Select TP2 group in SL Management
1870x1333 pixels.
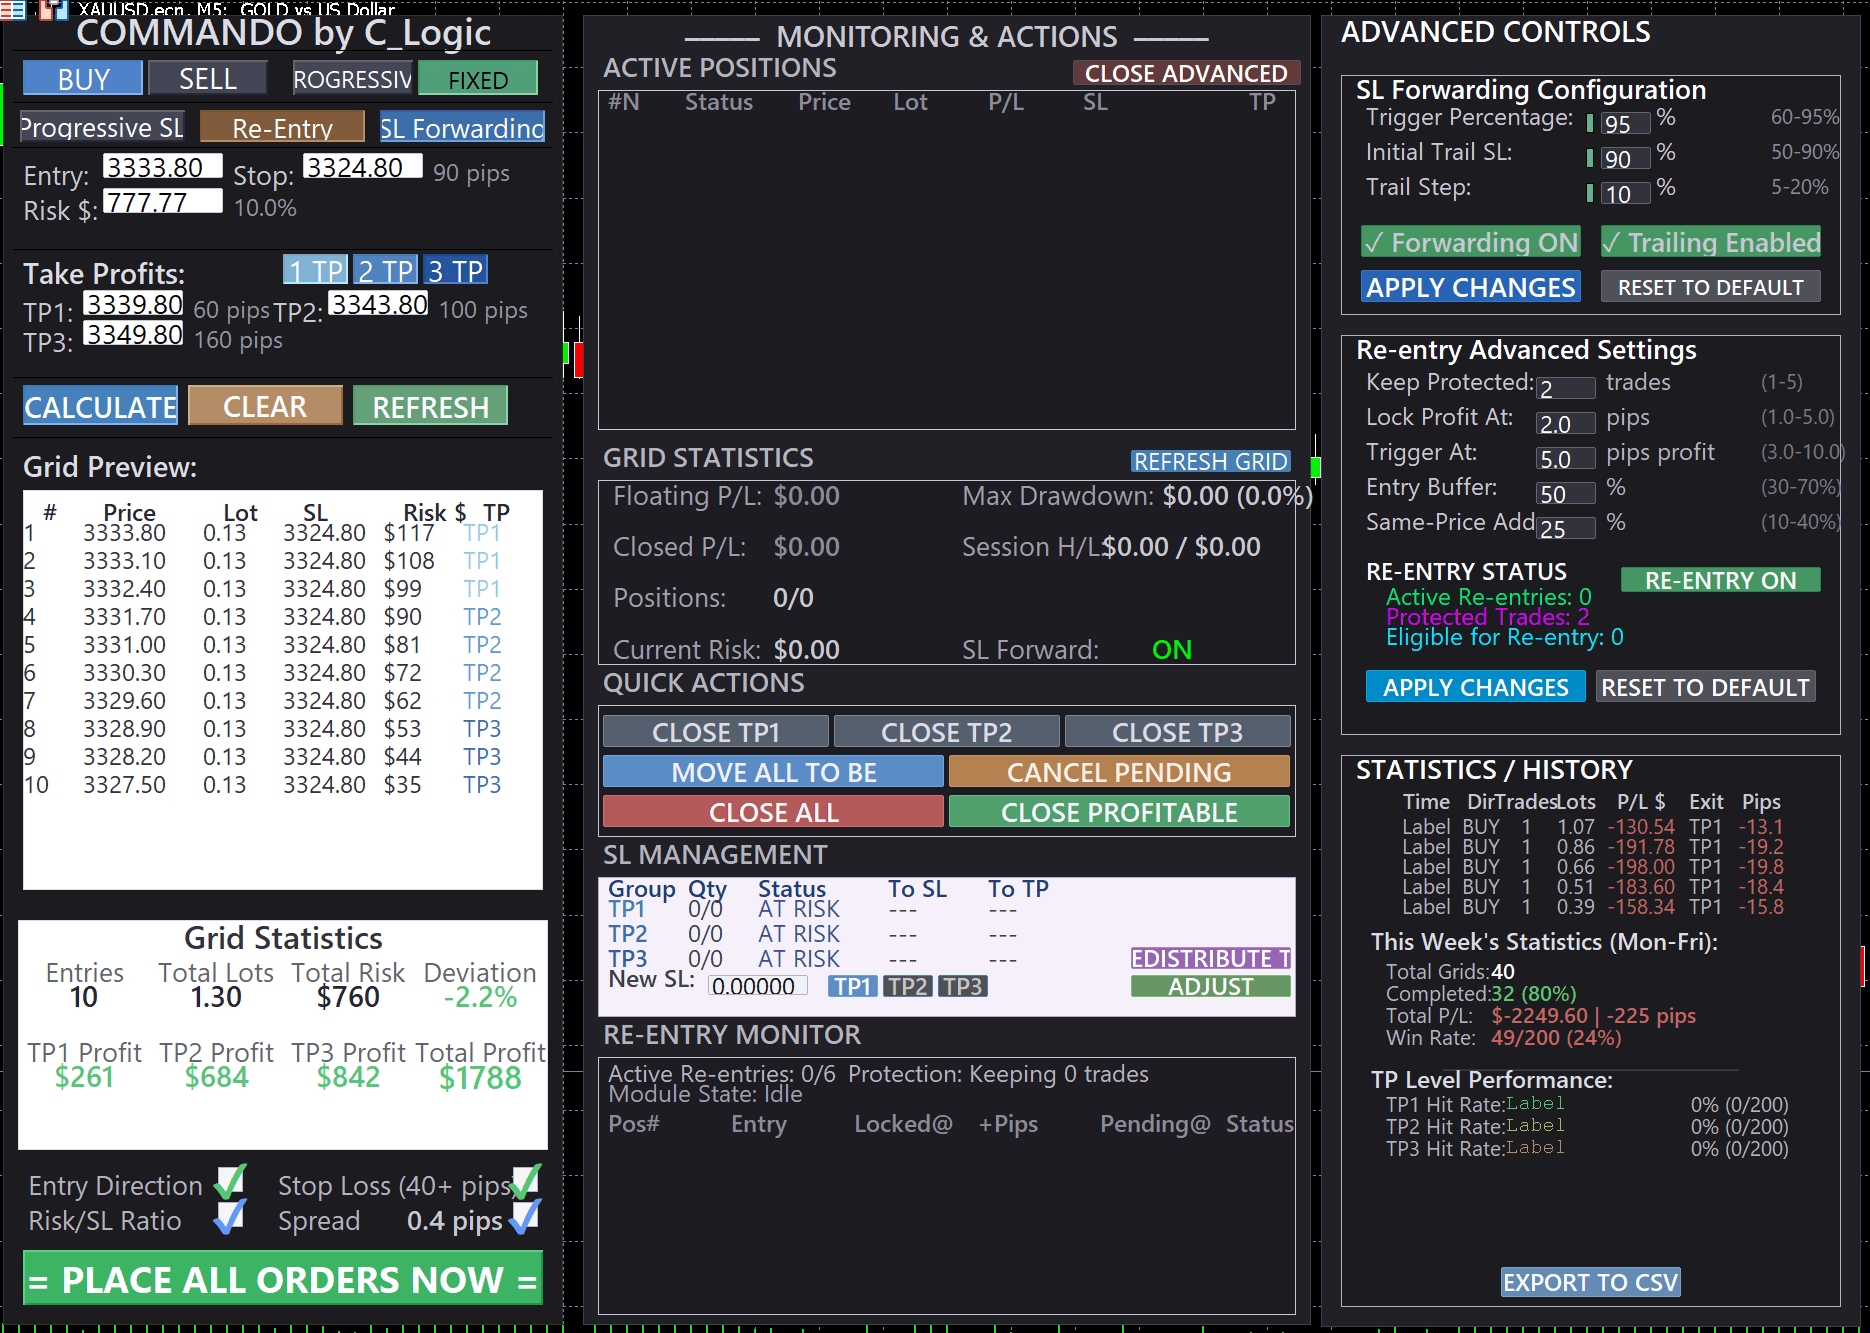pyautogui.click(x=908, y=986)
